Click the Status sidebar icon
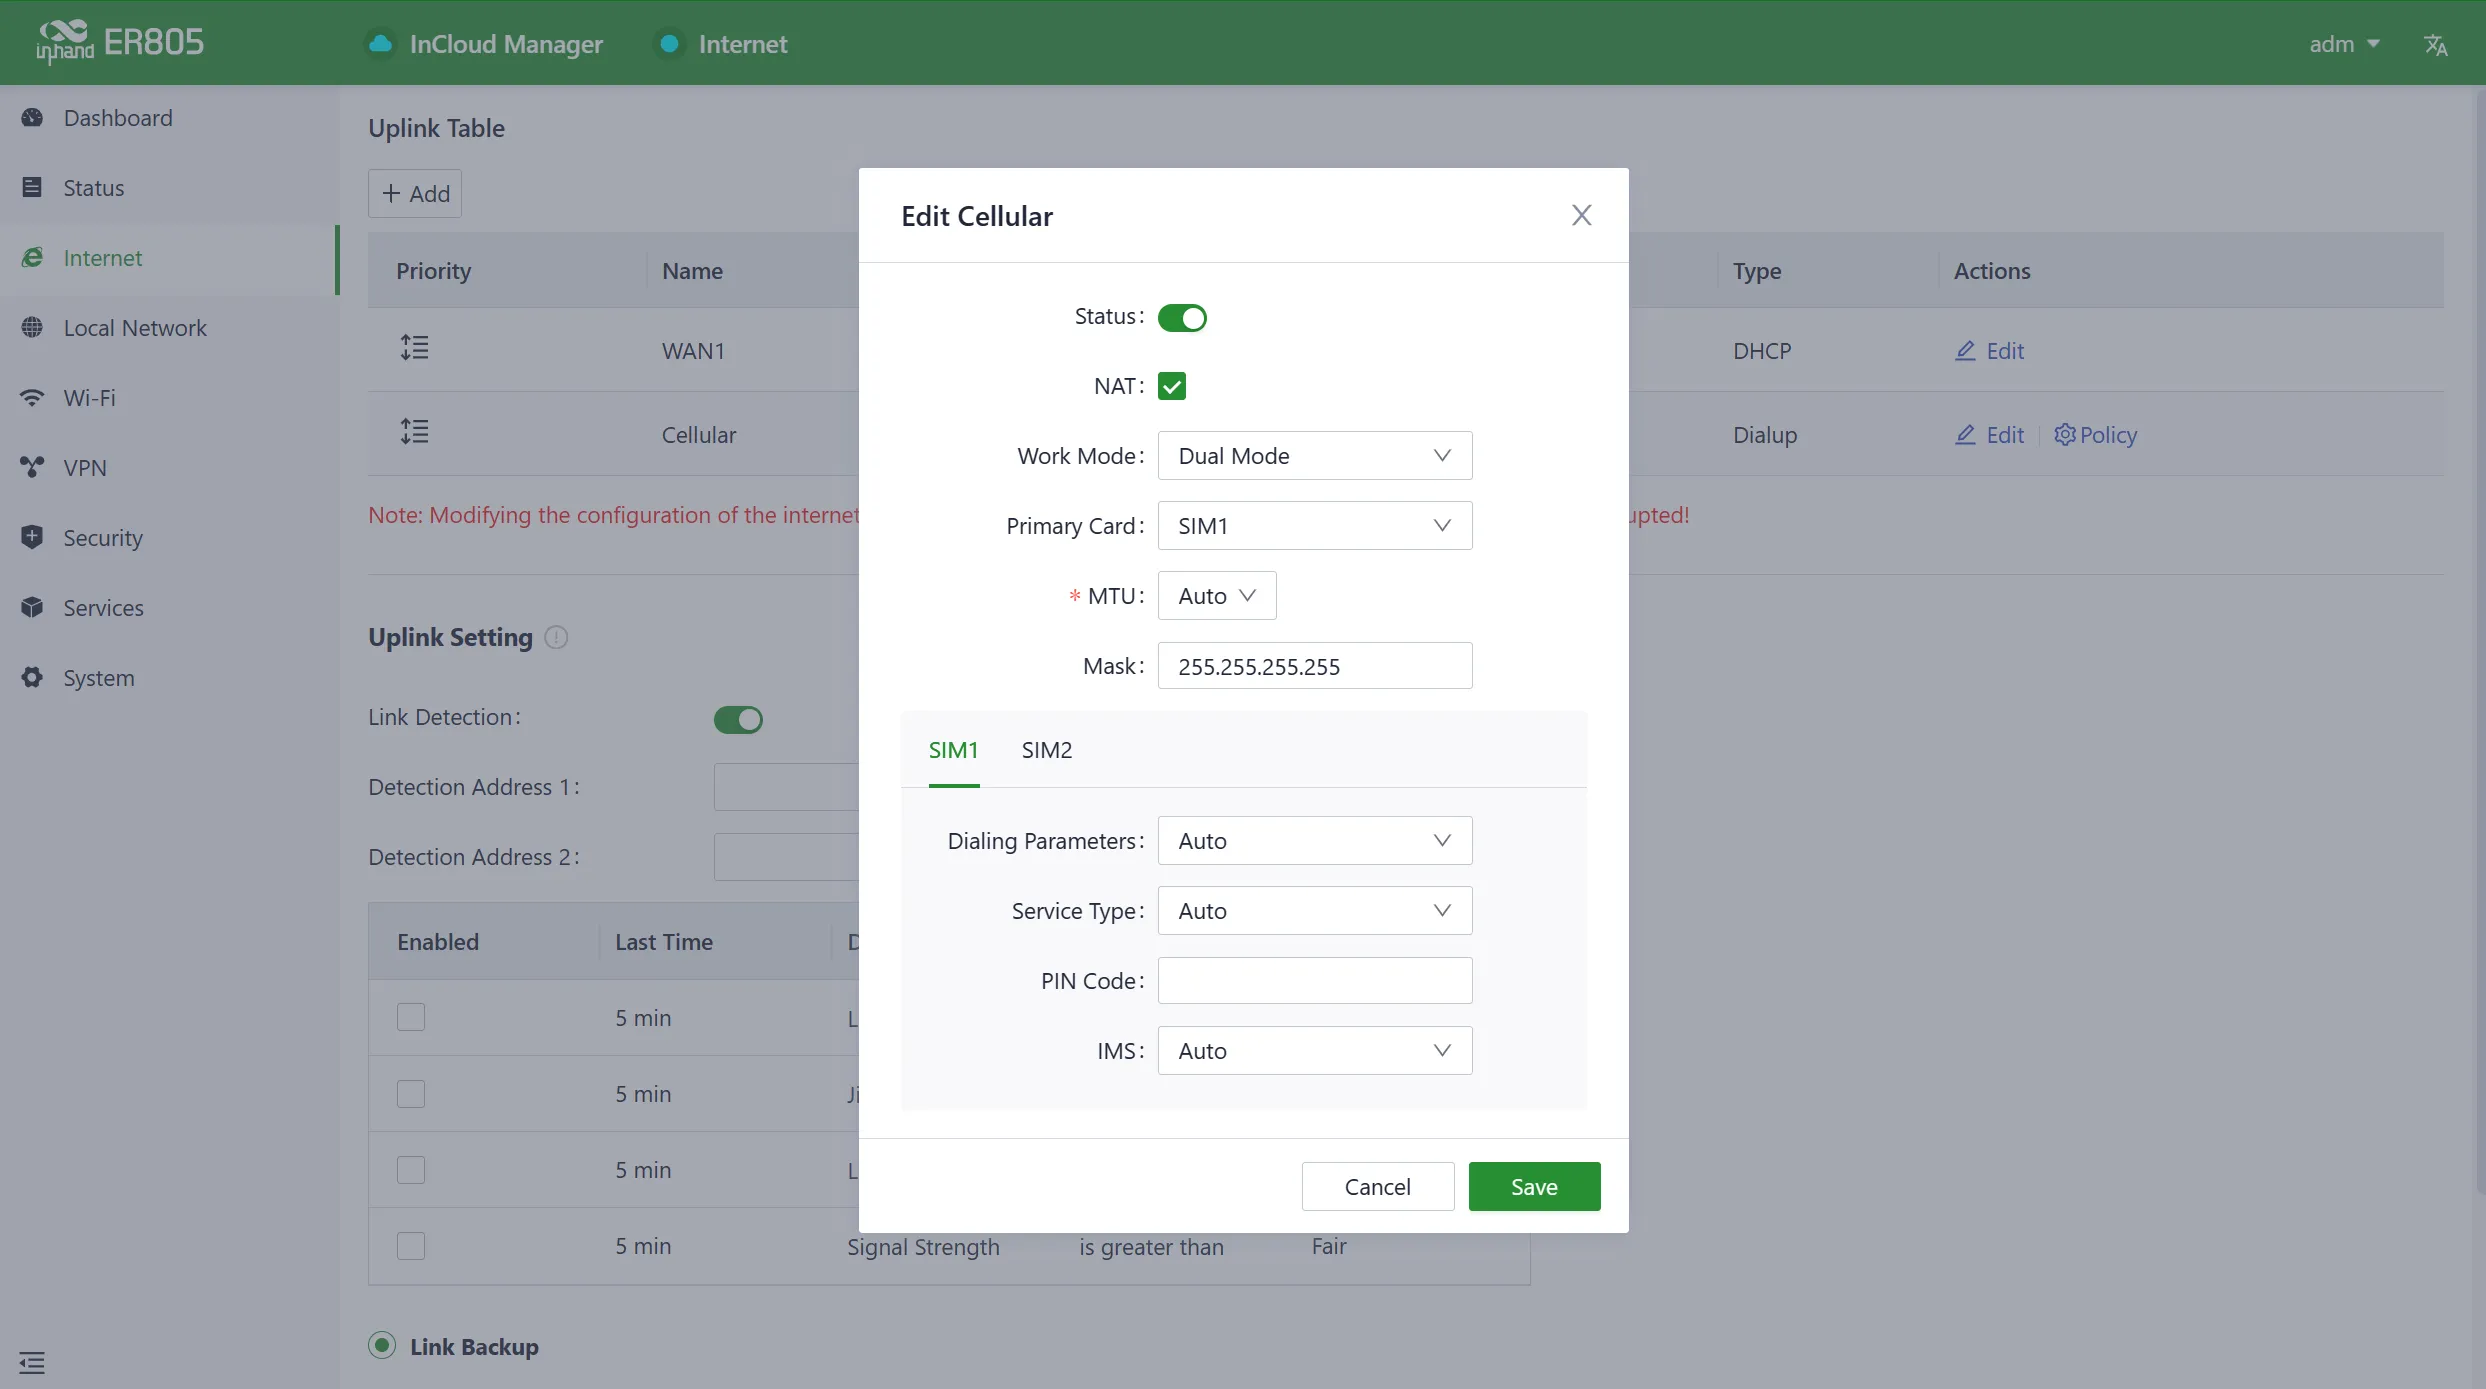 32,188
